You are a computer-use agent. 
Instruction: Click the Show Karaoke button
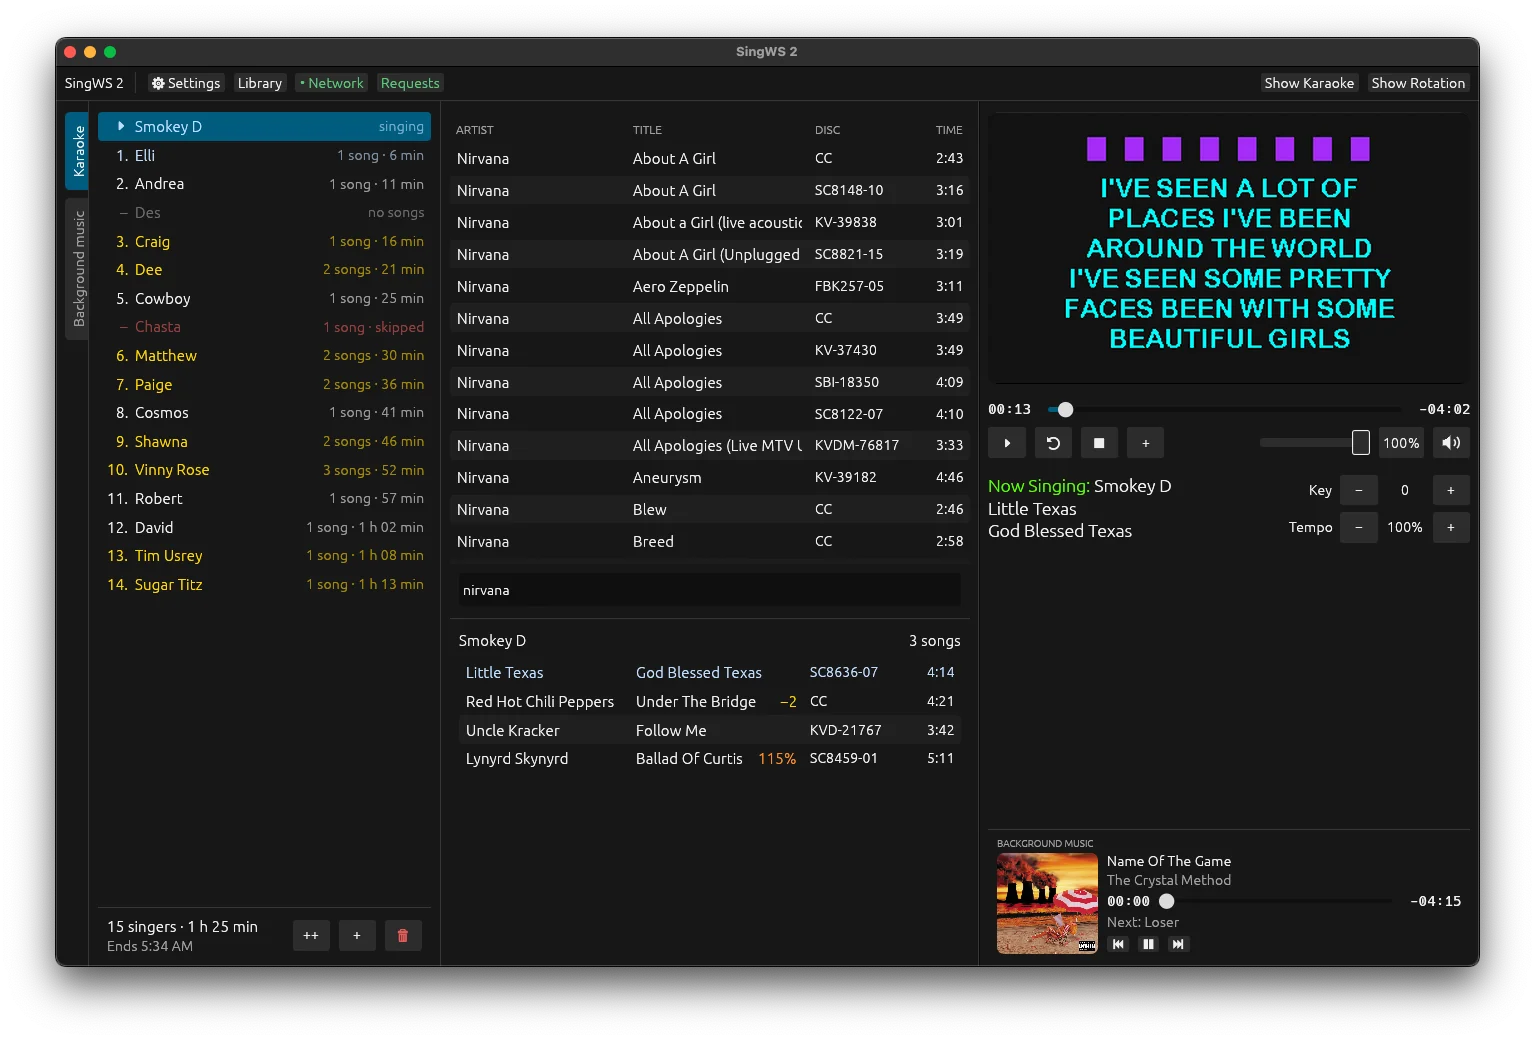coord(1309,83)
